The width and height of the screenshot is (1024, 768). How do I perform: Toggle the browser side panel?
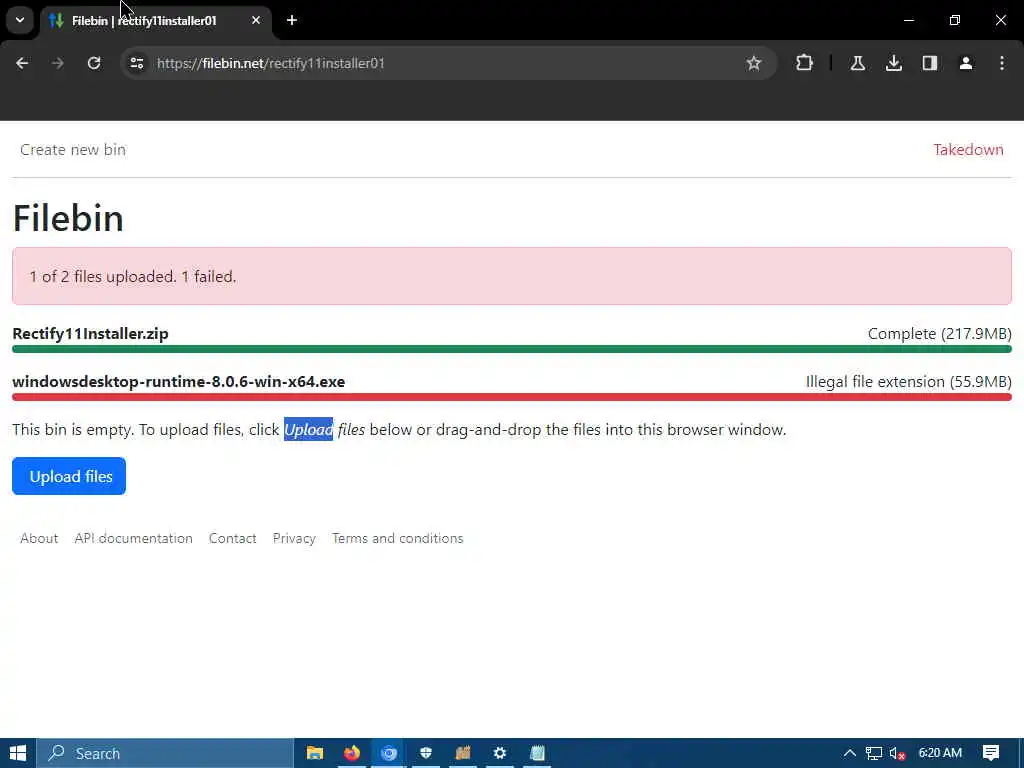[x=930, y=63]
